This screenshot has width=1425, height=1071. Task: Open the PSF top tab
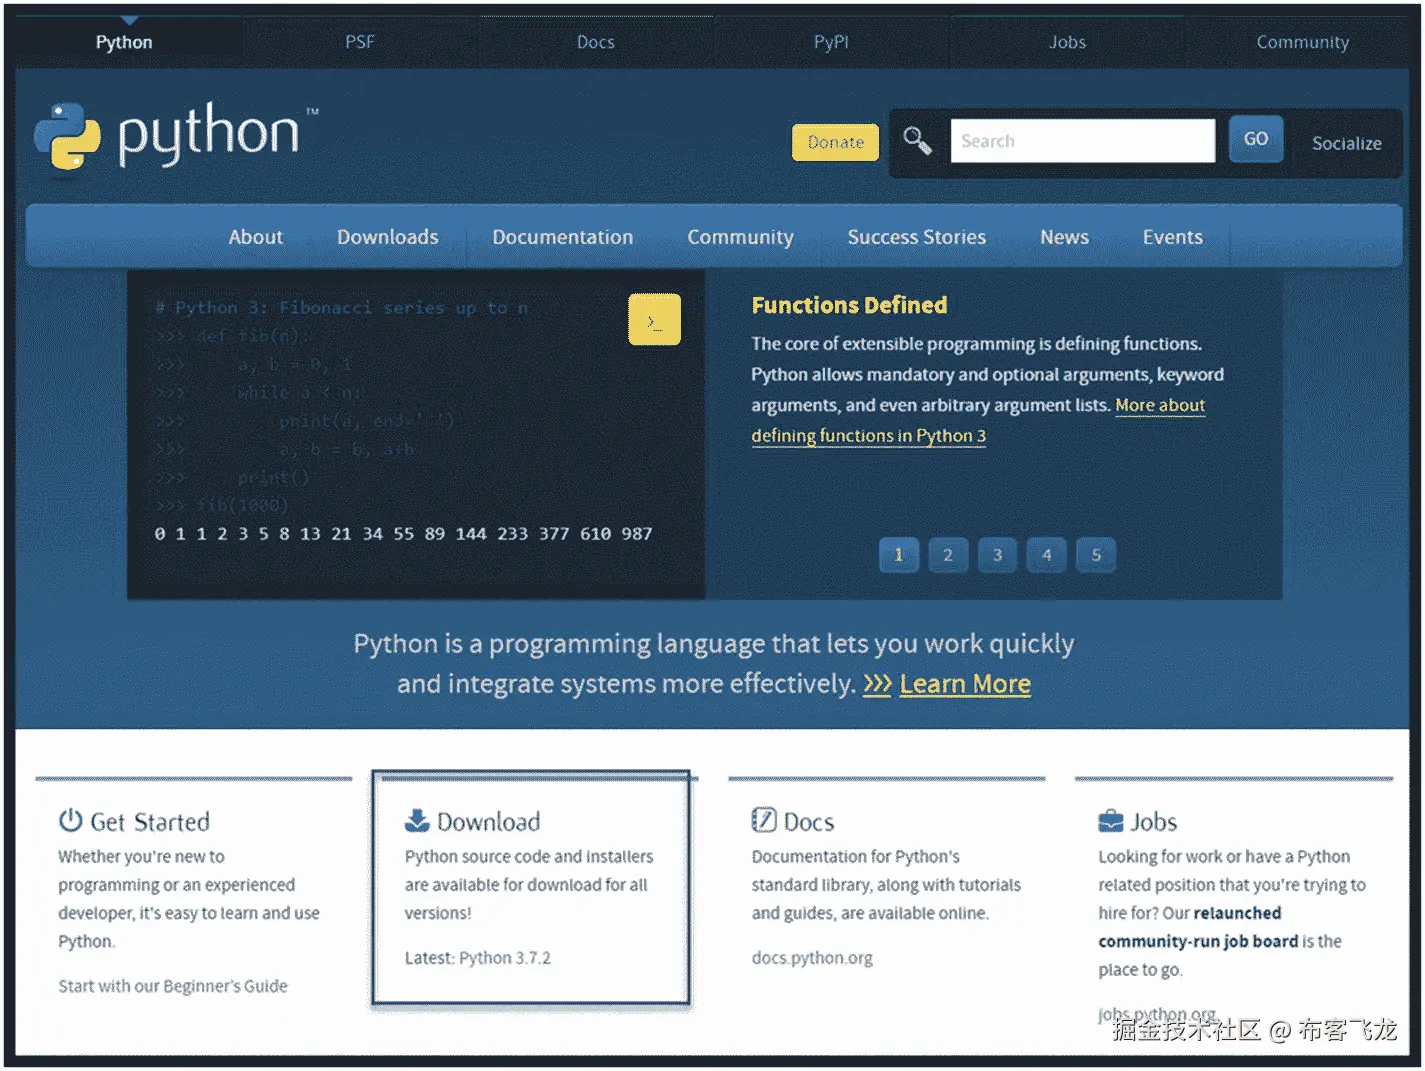(x=360, y=42)
